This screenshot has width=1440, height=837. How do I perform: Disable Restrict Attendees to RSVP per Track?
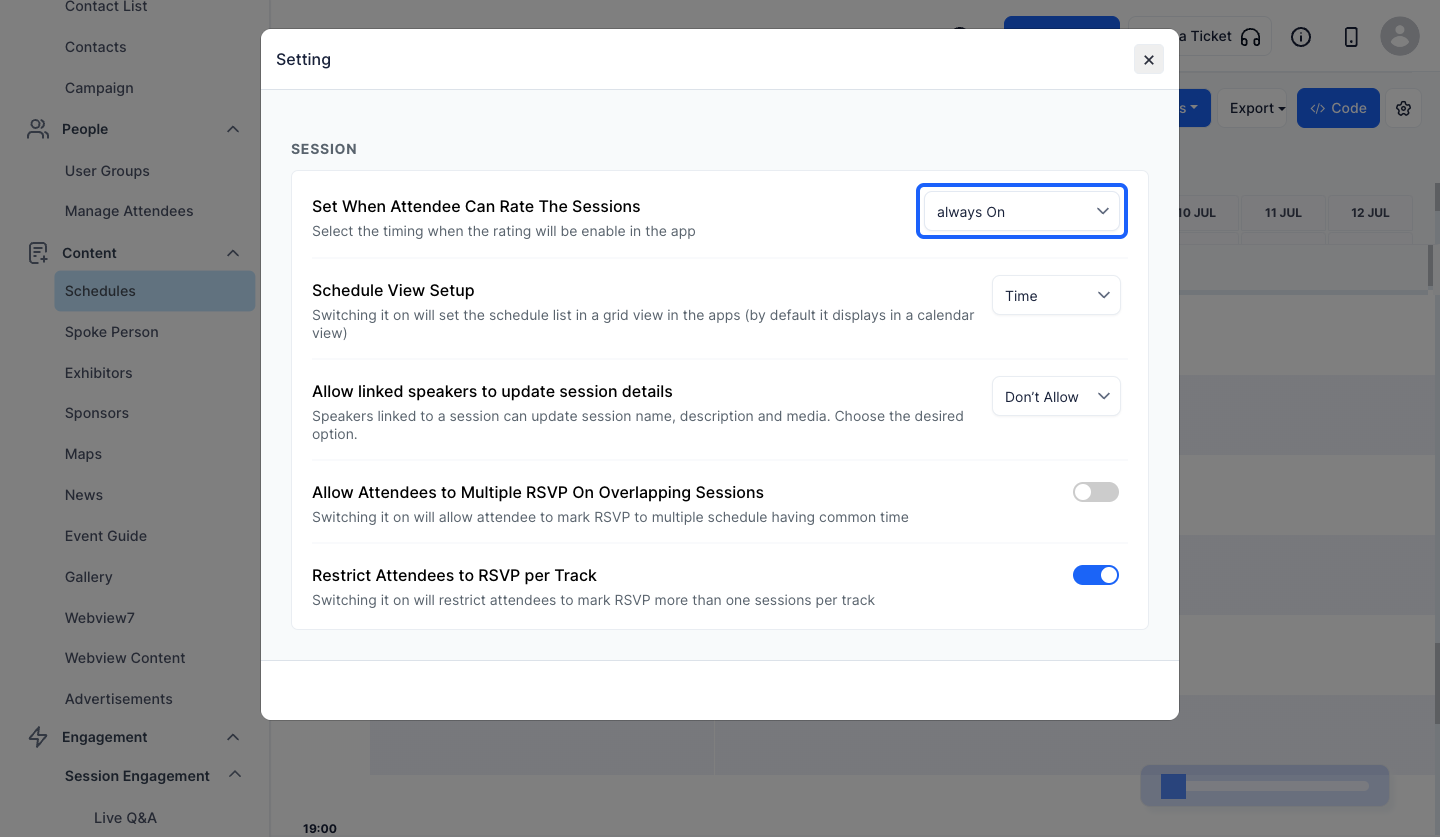pos(1096,575)
